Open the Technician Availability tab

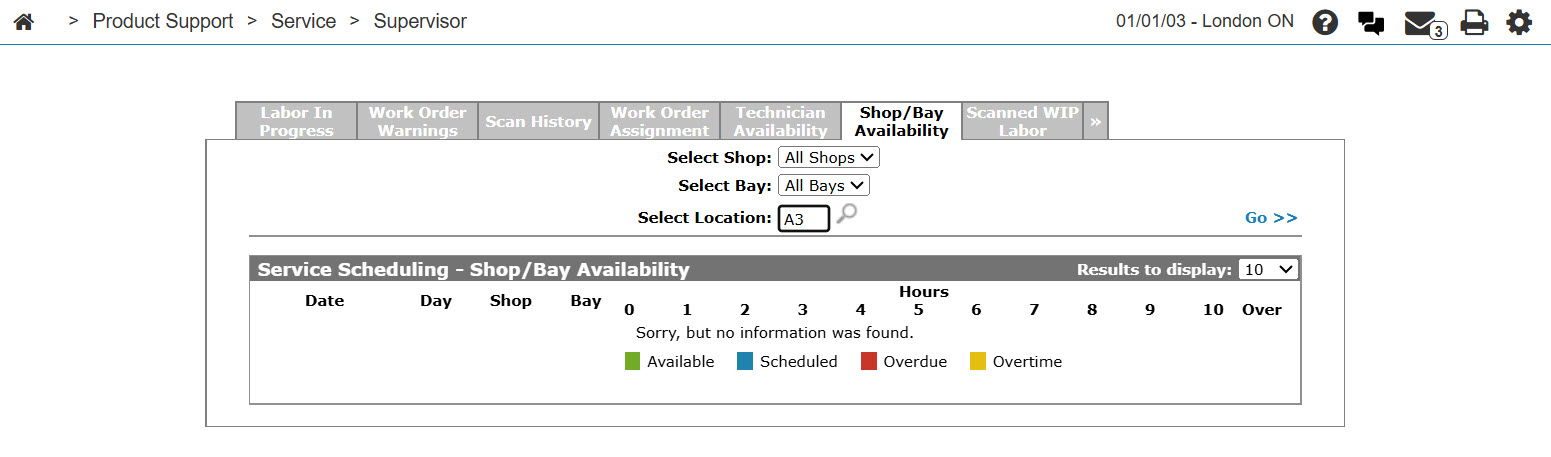[780, 121]
